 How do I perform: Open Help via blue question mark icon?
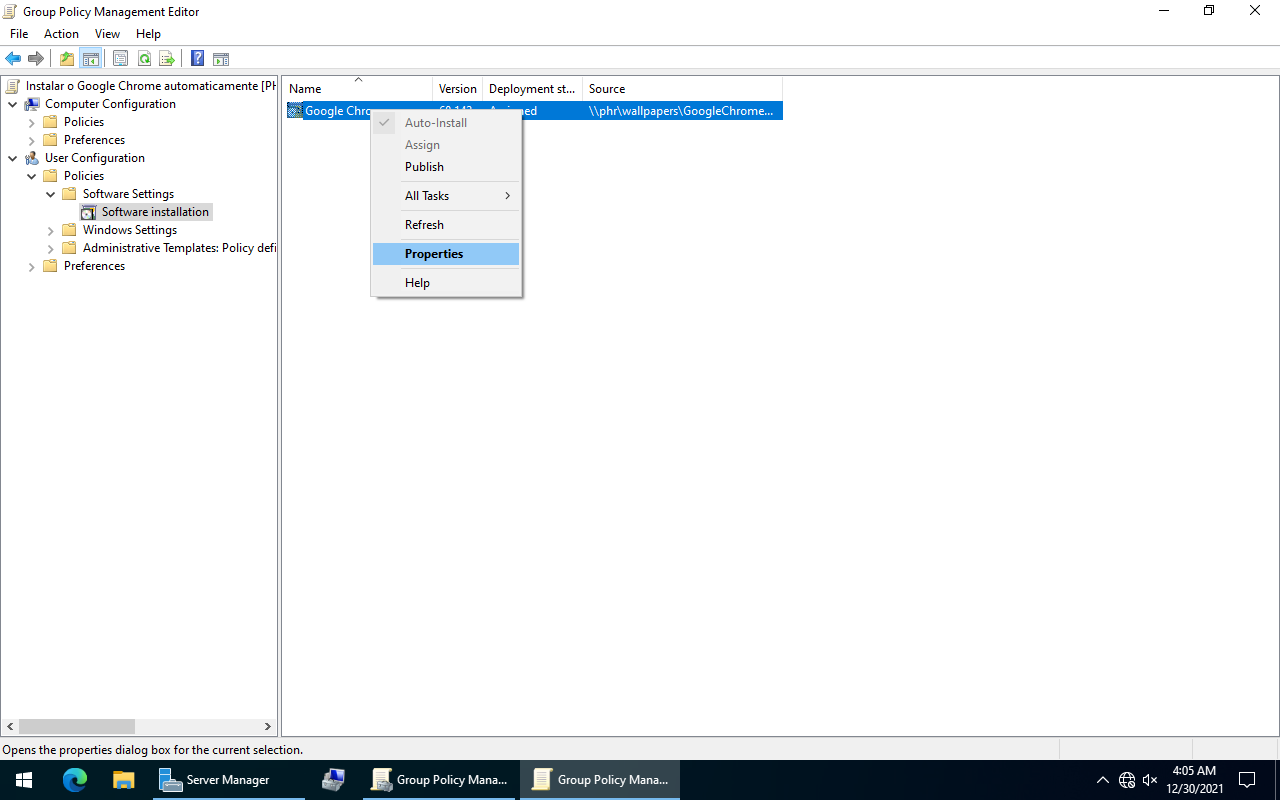coord(197,59)
